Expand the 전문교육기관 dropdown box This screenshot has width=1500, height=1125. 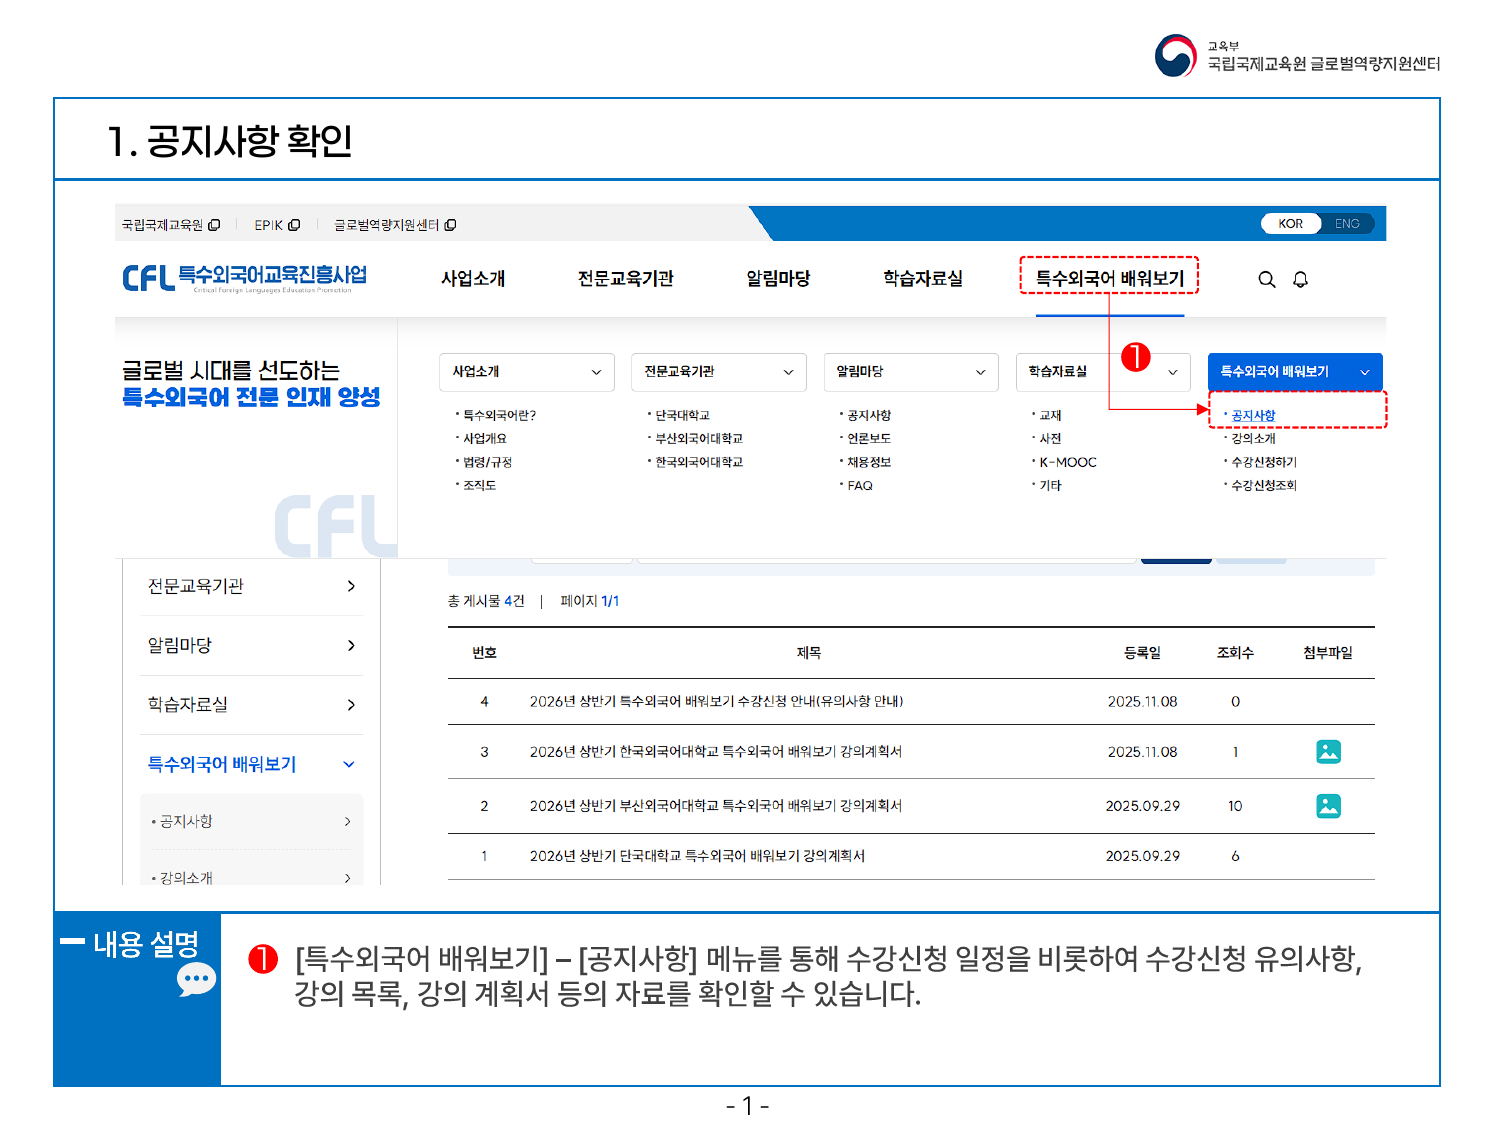[718, 372]
